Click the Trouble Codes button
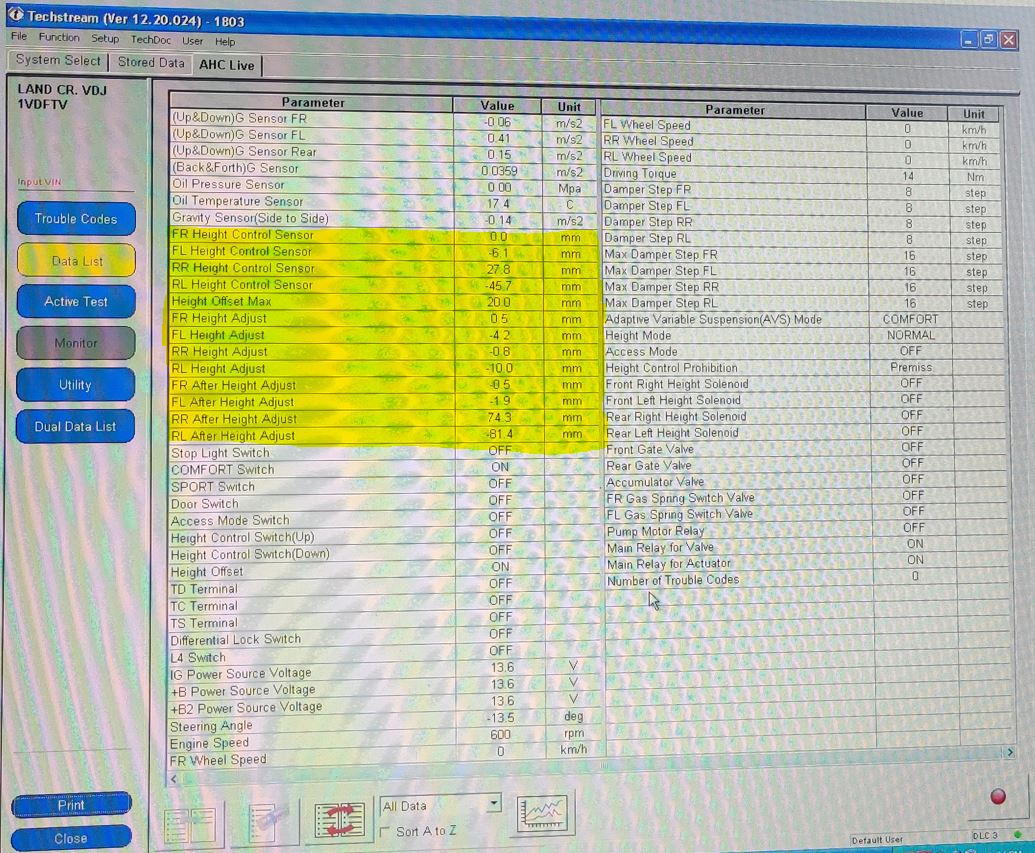Screen dimensions: 1035x853 pos(76,219)
